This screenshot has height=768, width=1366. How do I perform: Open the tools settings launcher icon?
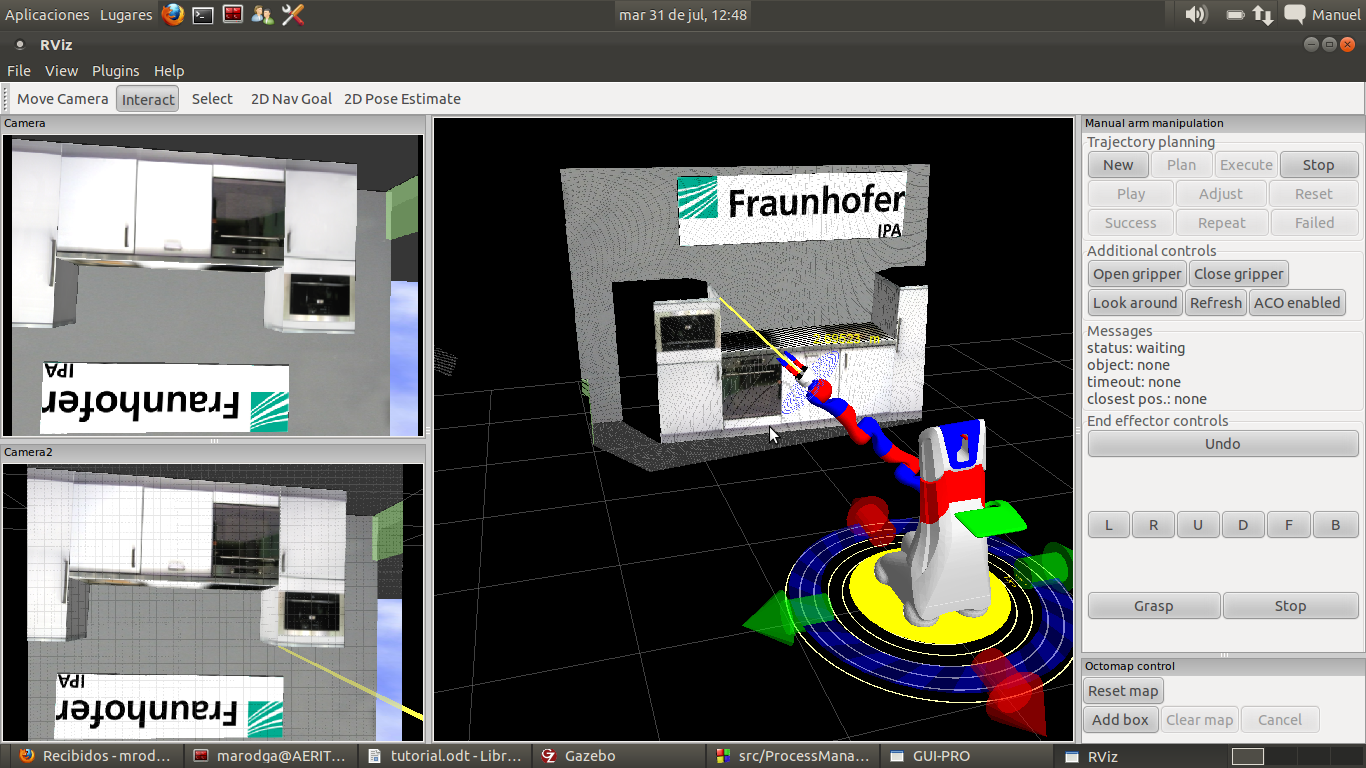[x=293, y=14]
